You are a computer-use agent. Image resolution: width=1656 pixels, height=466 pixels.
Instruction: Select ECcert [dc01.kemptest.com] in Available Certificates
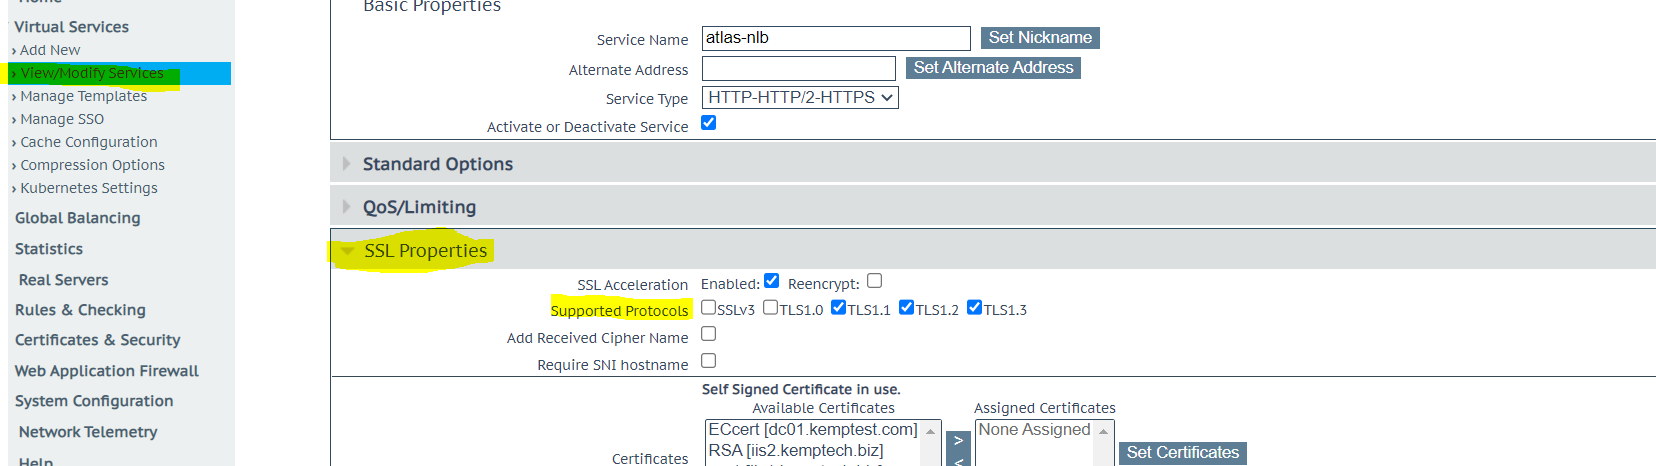[812, 430]
